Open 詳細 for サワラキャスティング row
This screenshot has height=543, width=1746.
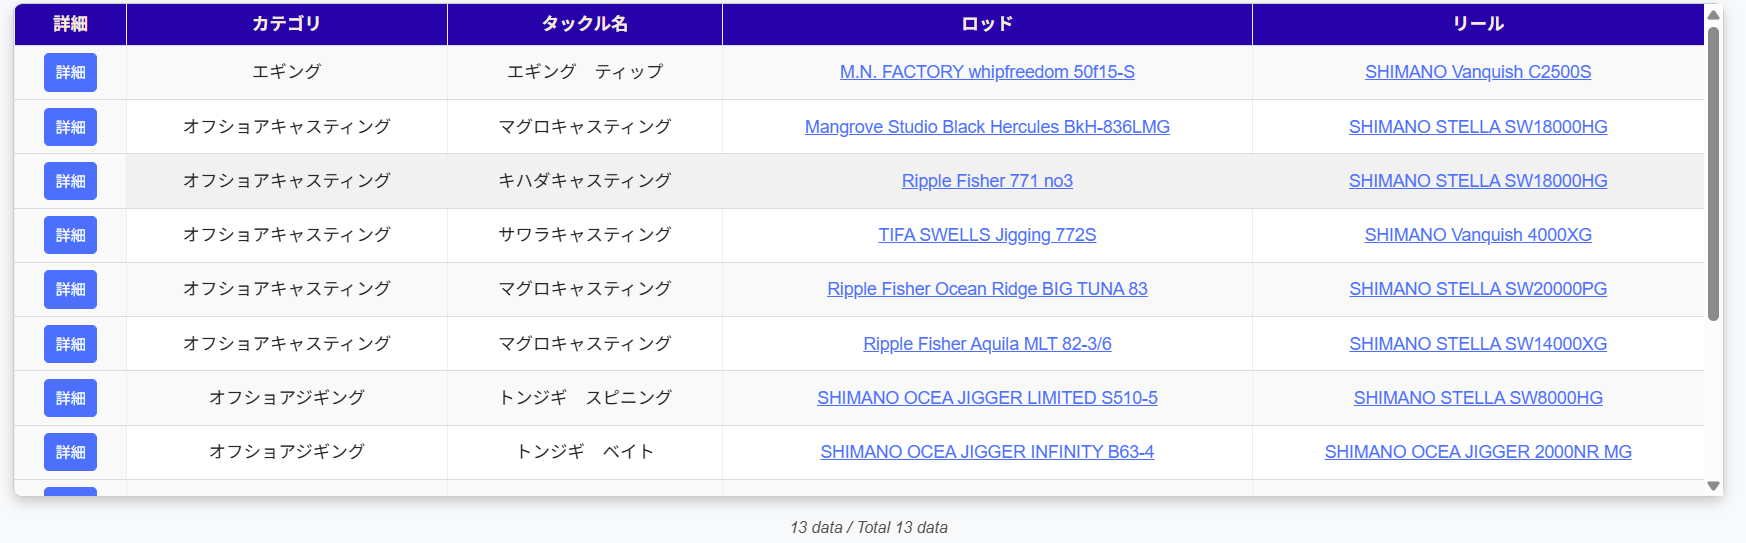point(70,235)
